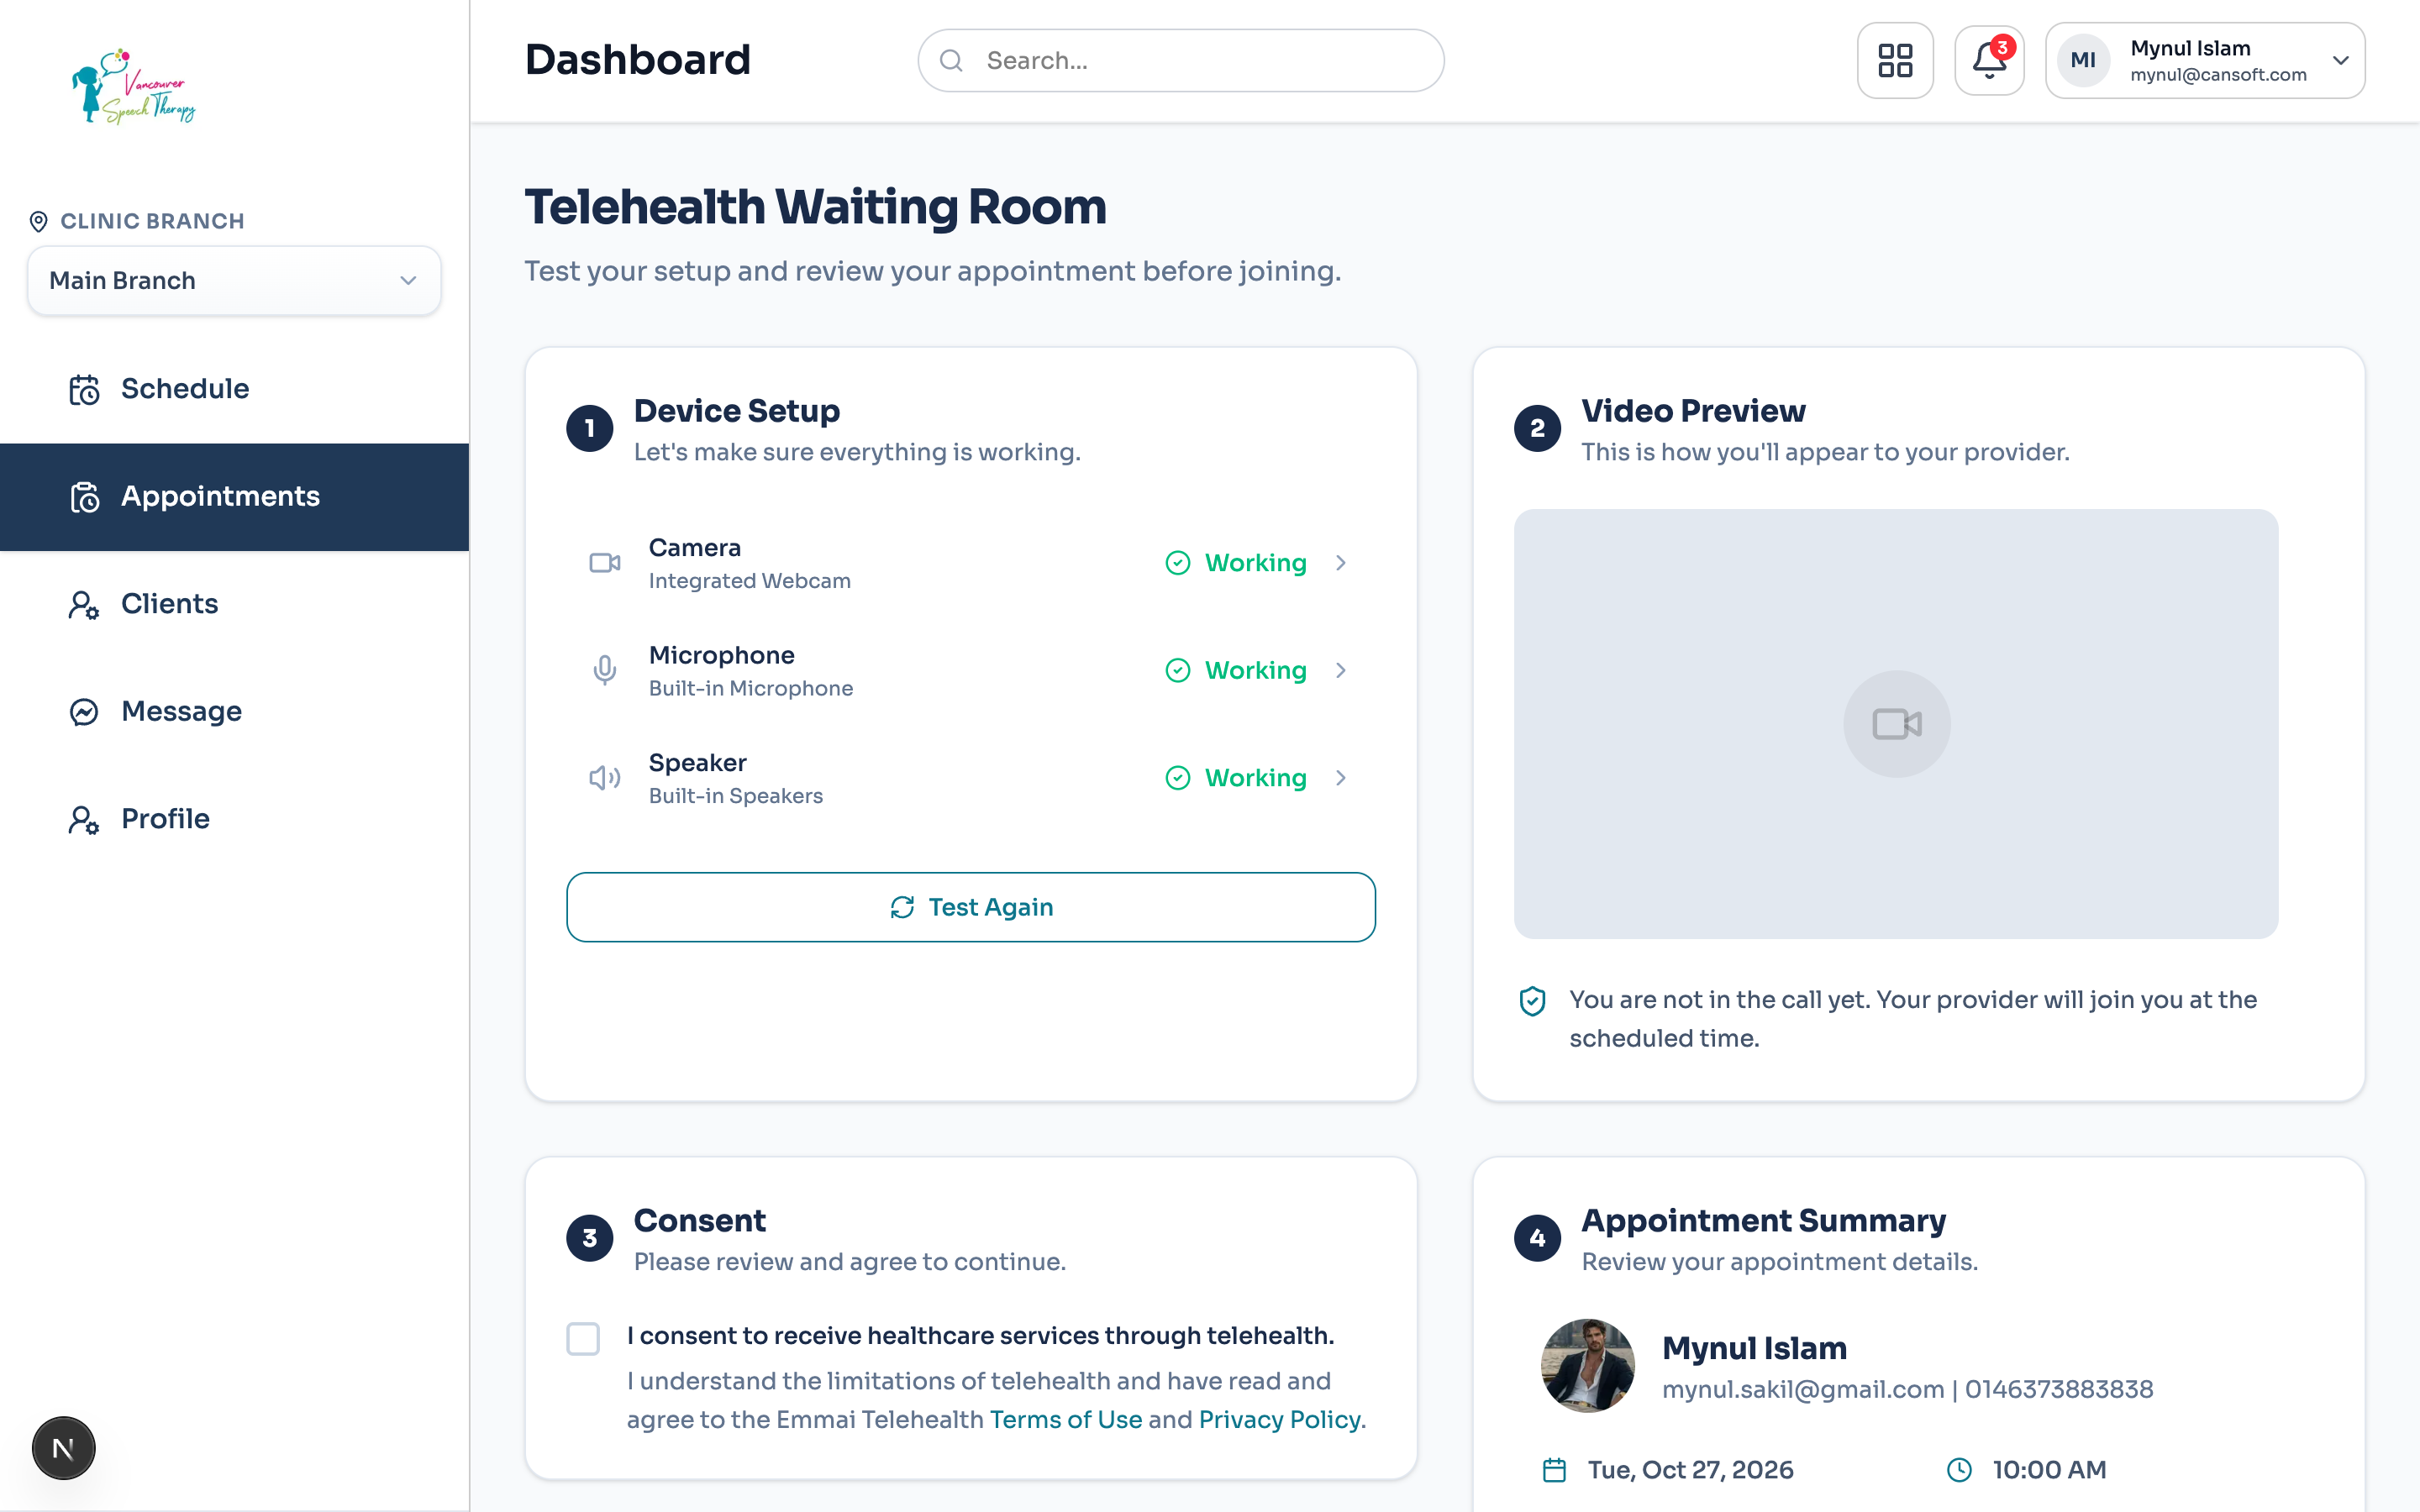
Task: Click the Built-in Microphone label
Action: click(x=750, y=689)
